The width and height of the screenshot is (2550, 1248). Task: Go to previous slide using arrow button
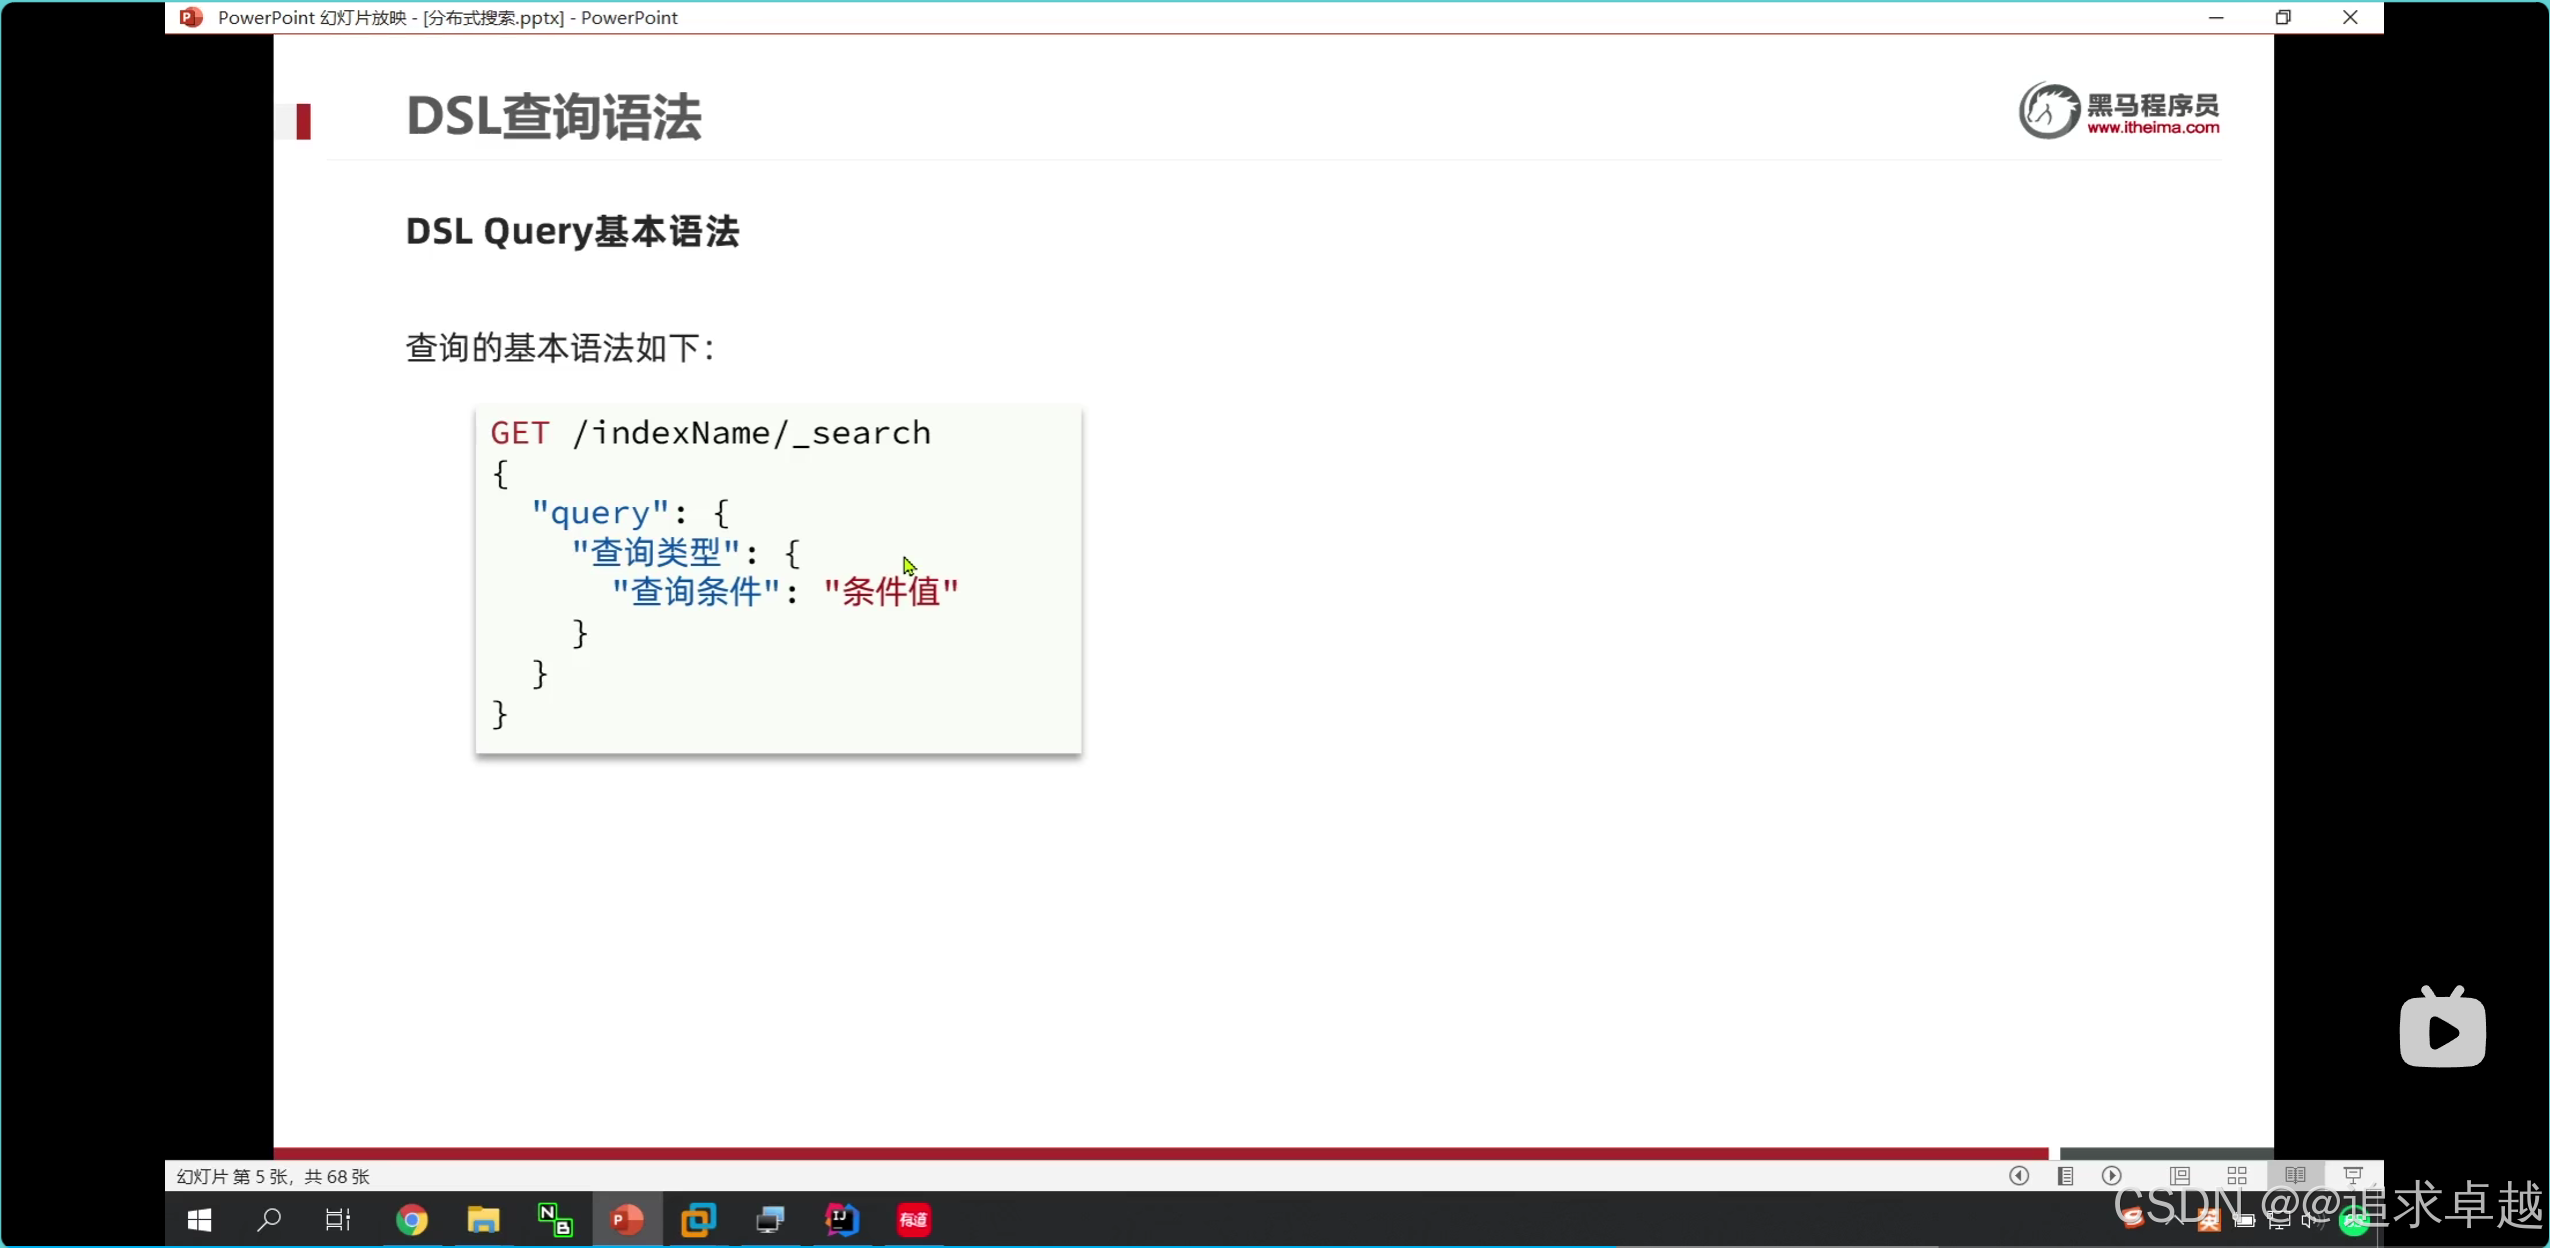click(2018, 1176)
